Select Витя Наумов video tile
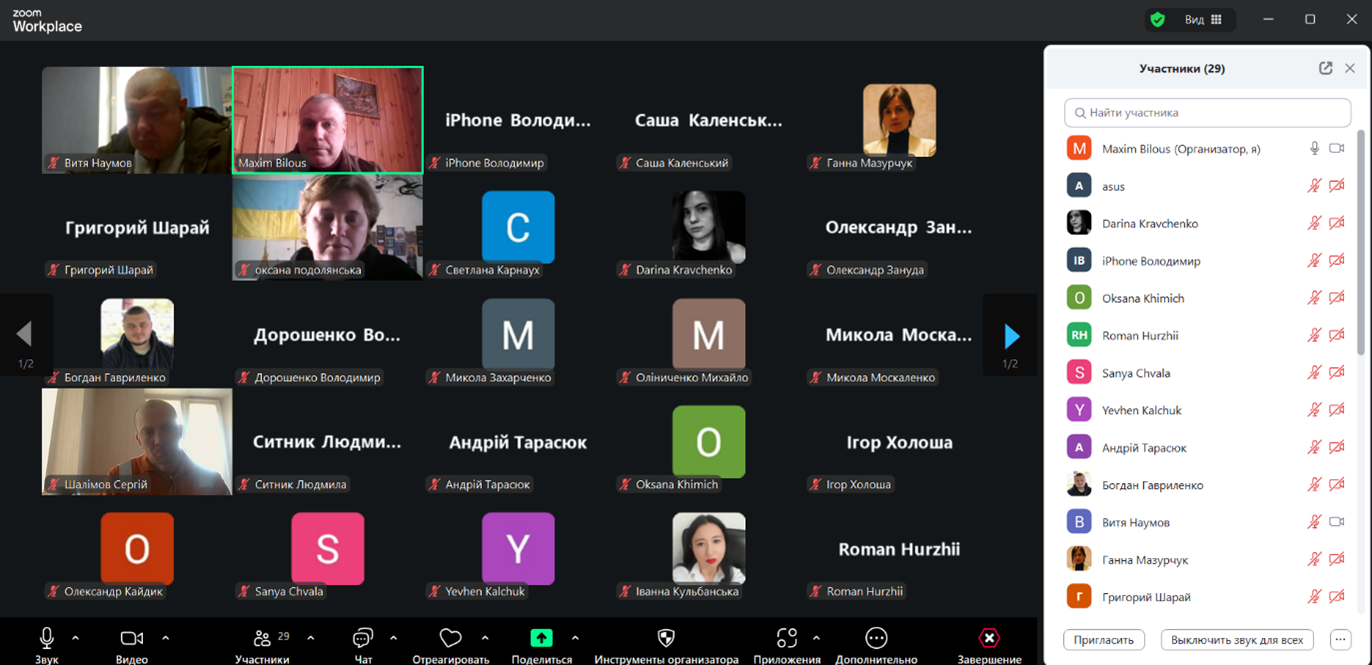Image resolution: width=1372 pixels, height=665 pixels. (x=137, y=120)
